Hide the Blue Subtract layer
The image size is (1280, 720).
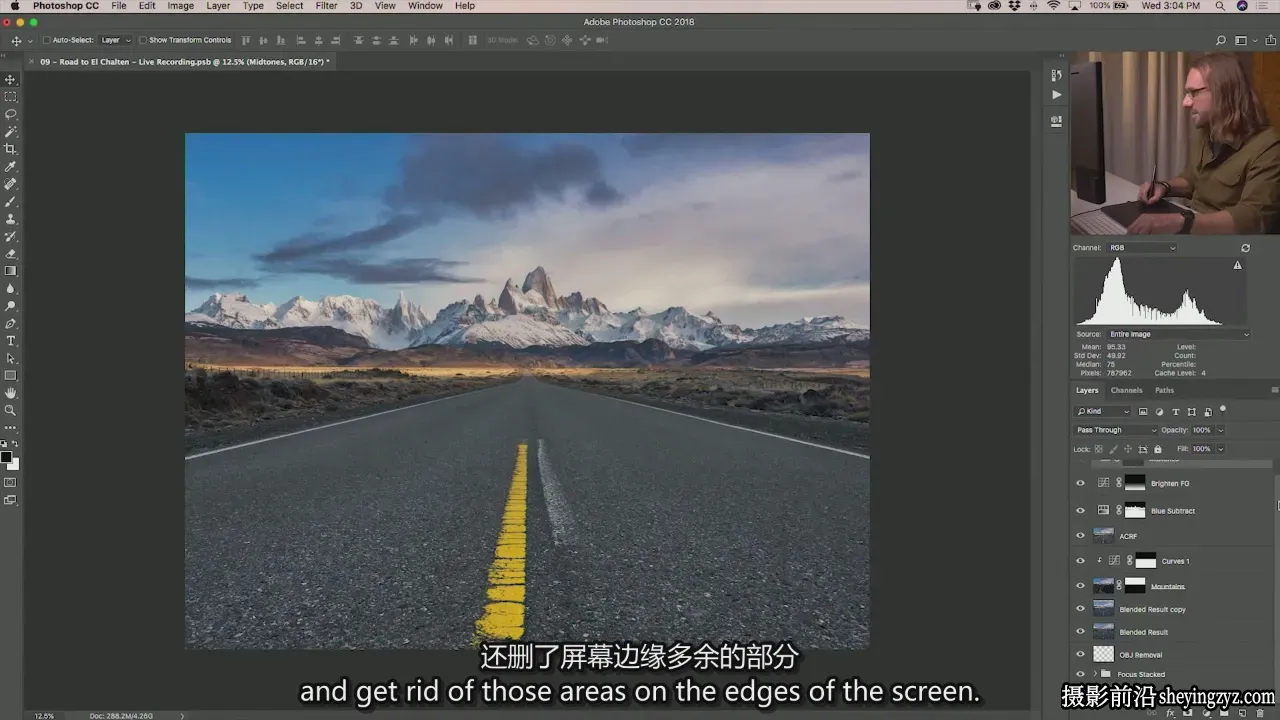click(x=1080, y=510)
